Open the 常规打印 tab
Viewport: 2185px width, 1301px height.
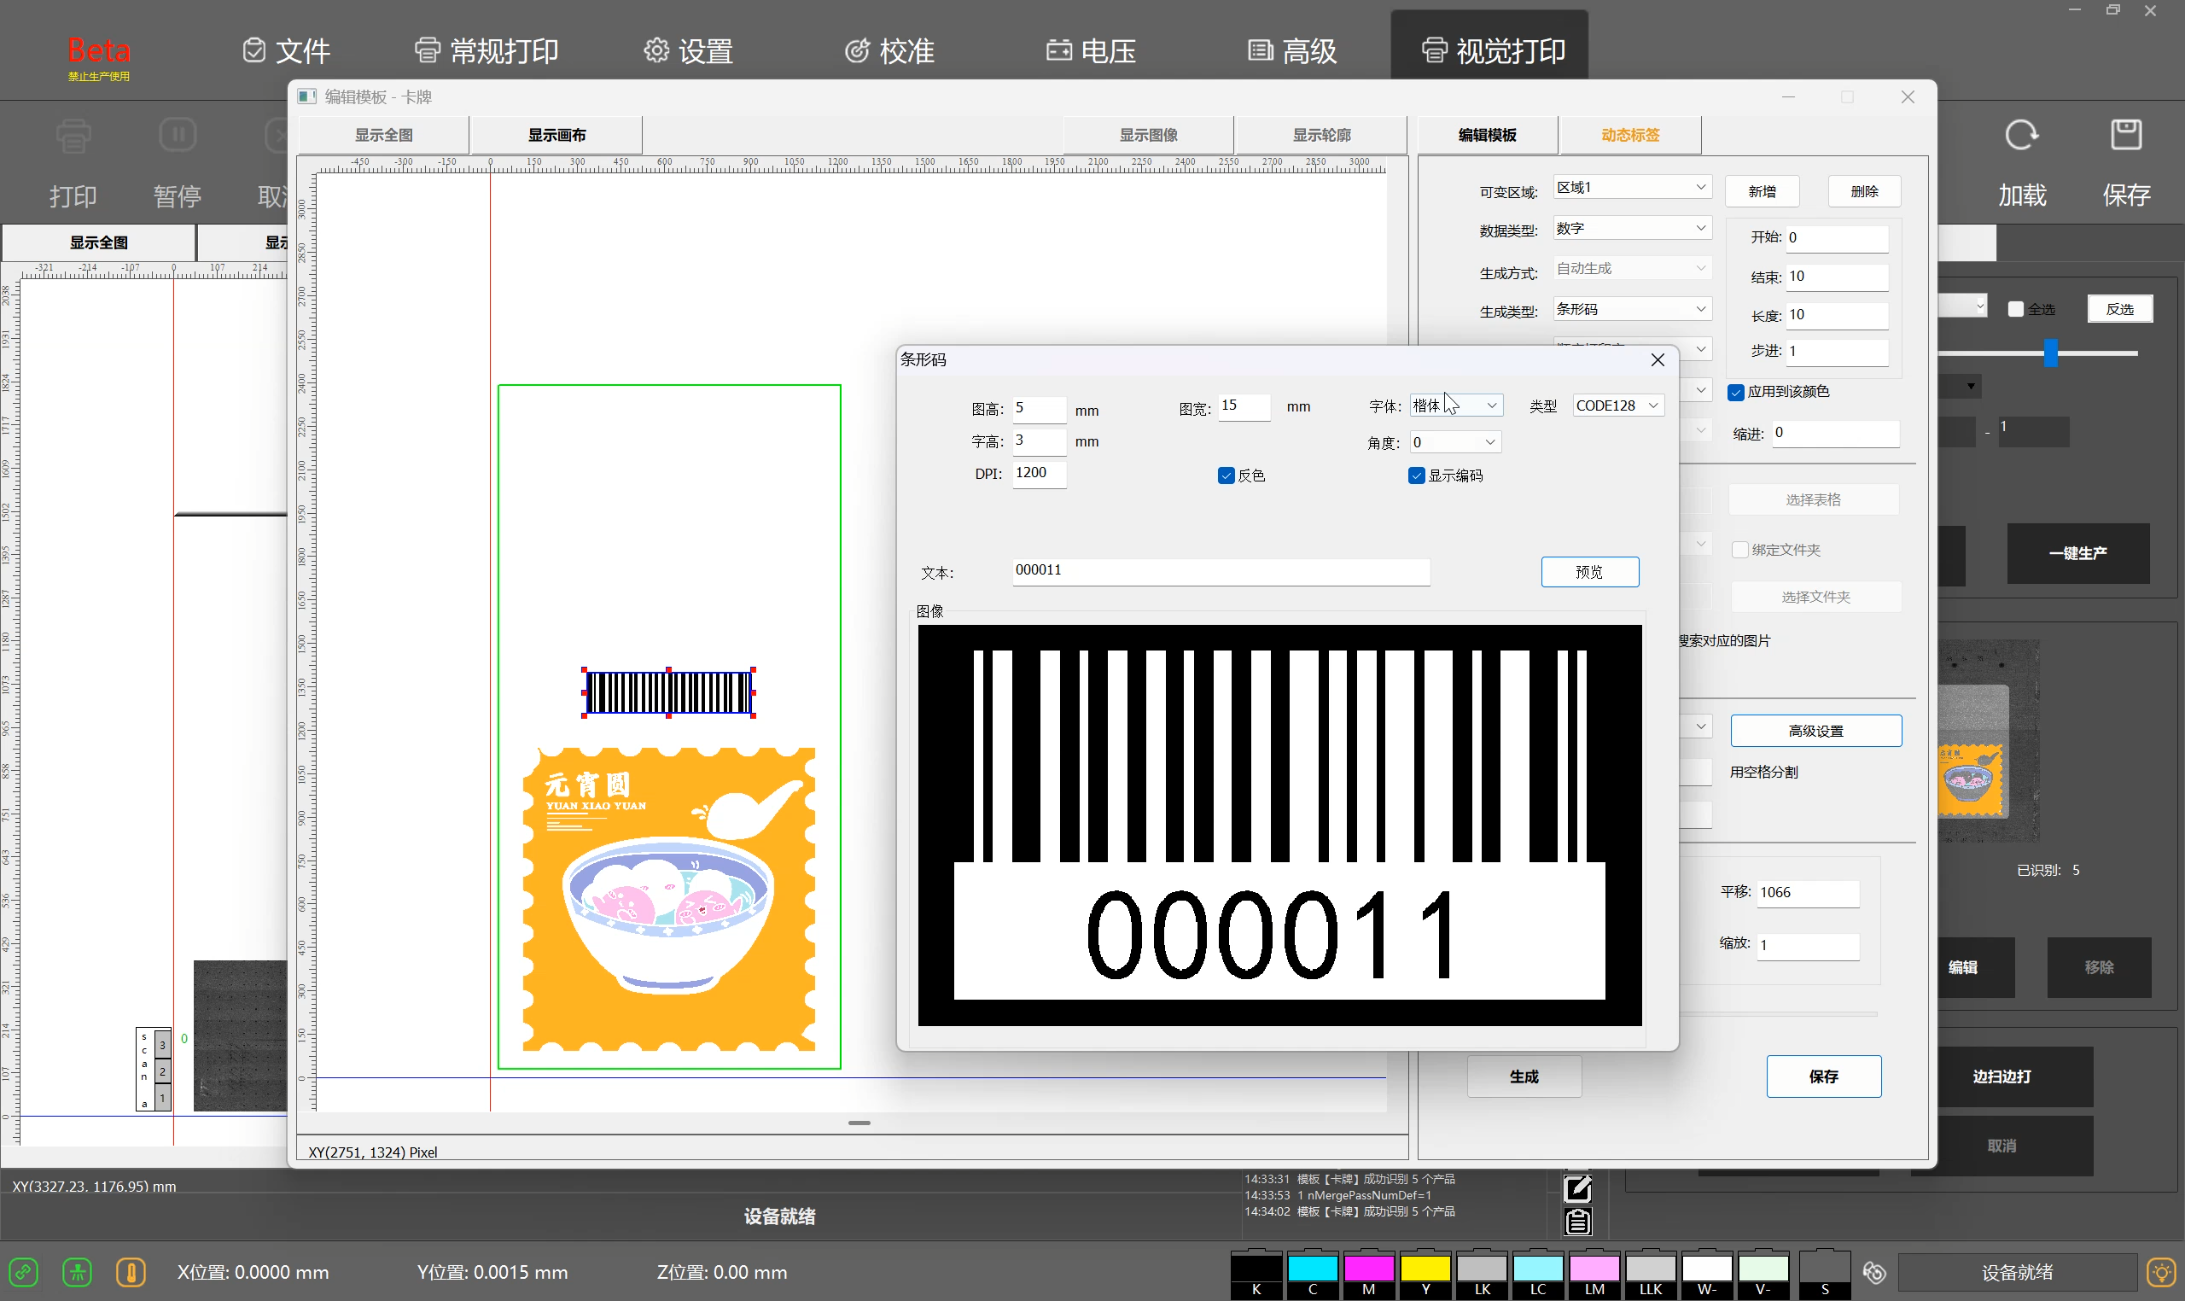(x=486, y=51)
